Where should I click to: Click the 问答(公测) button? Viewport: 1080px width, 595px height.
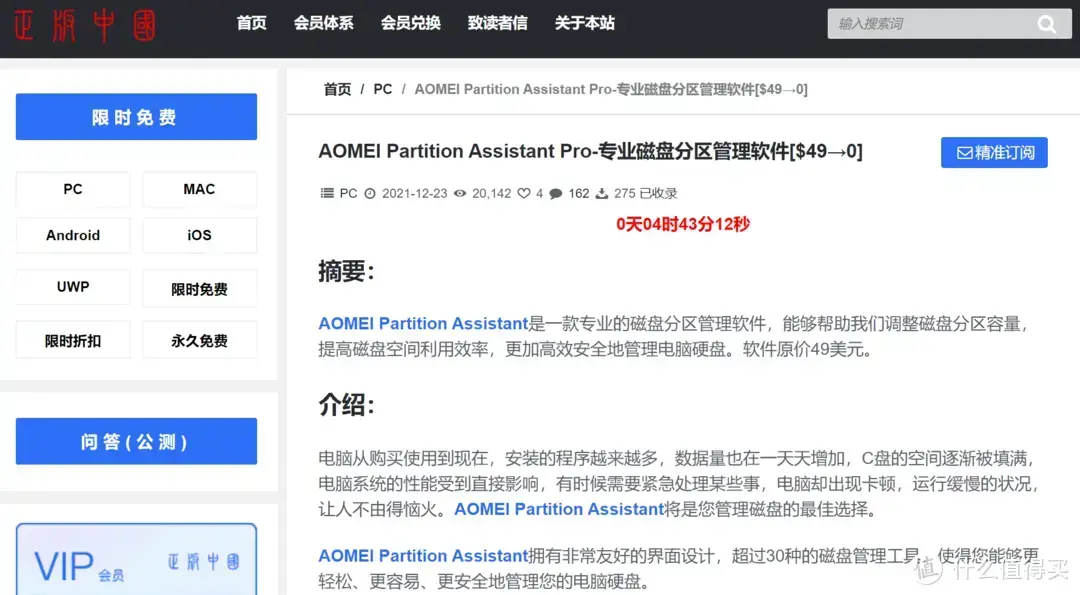coord(135,440)
